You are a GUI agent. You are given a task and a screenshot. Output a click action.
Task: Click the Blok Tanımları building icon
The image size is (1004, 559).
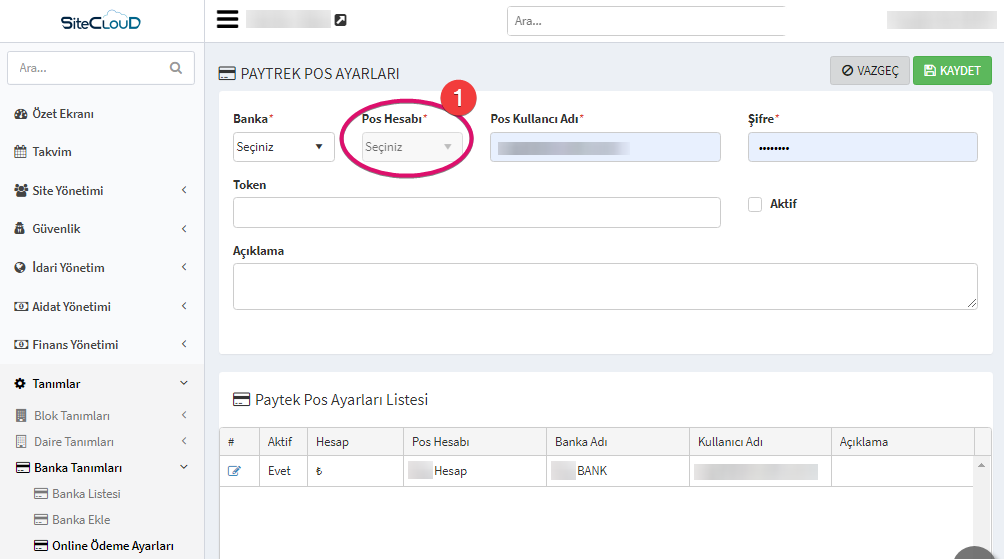coord(21,416)
